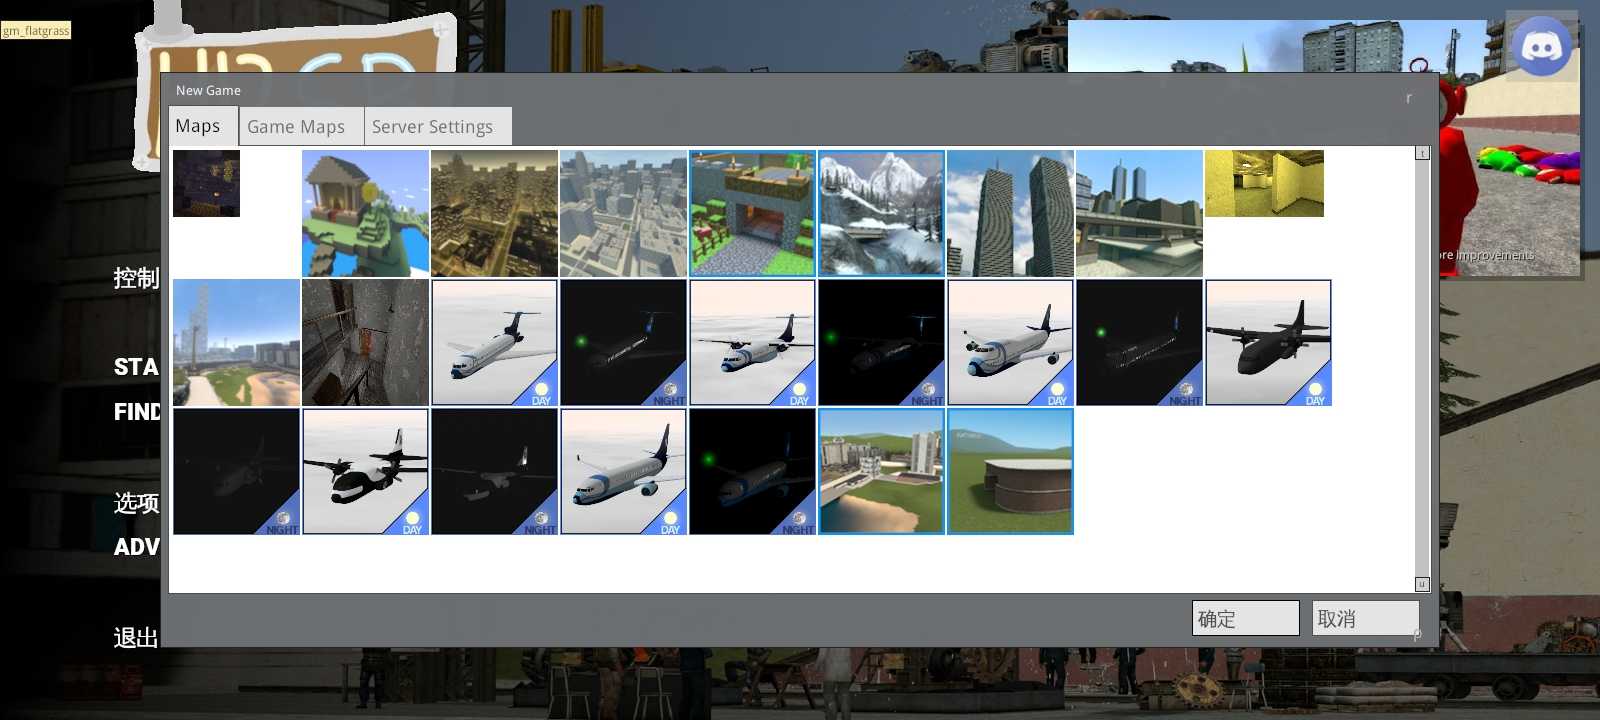Click the scrollbar up arrow in map list
This screenshot has height=720, width=1600.
[x=1422, y=153]
